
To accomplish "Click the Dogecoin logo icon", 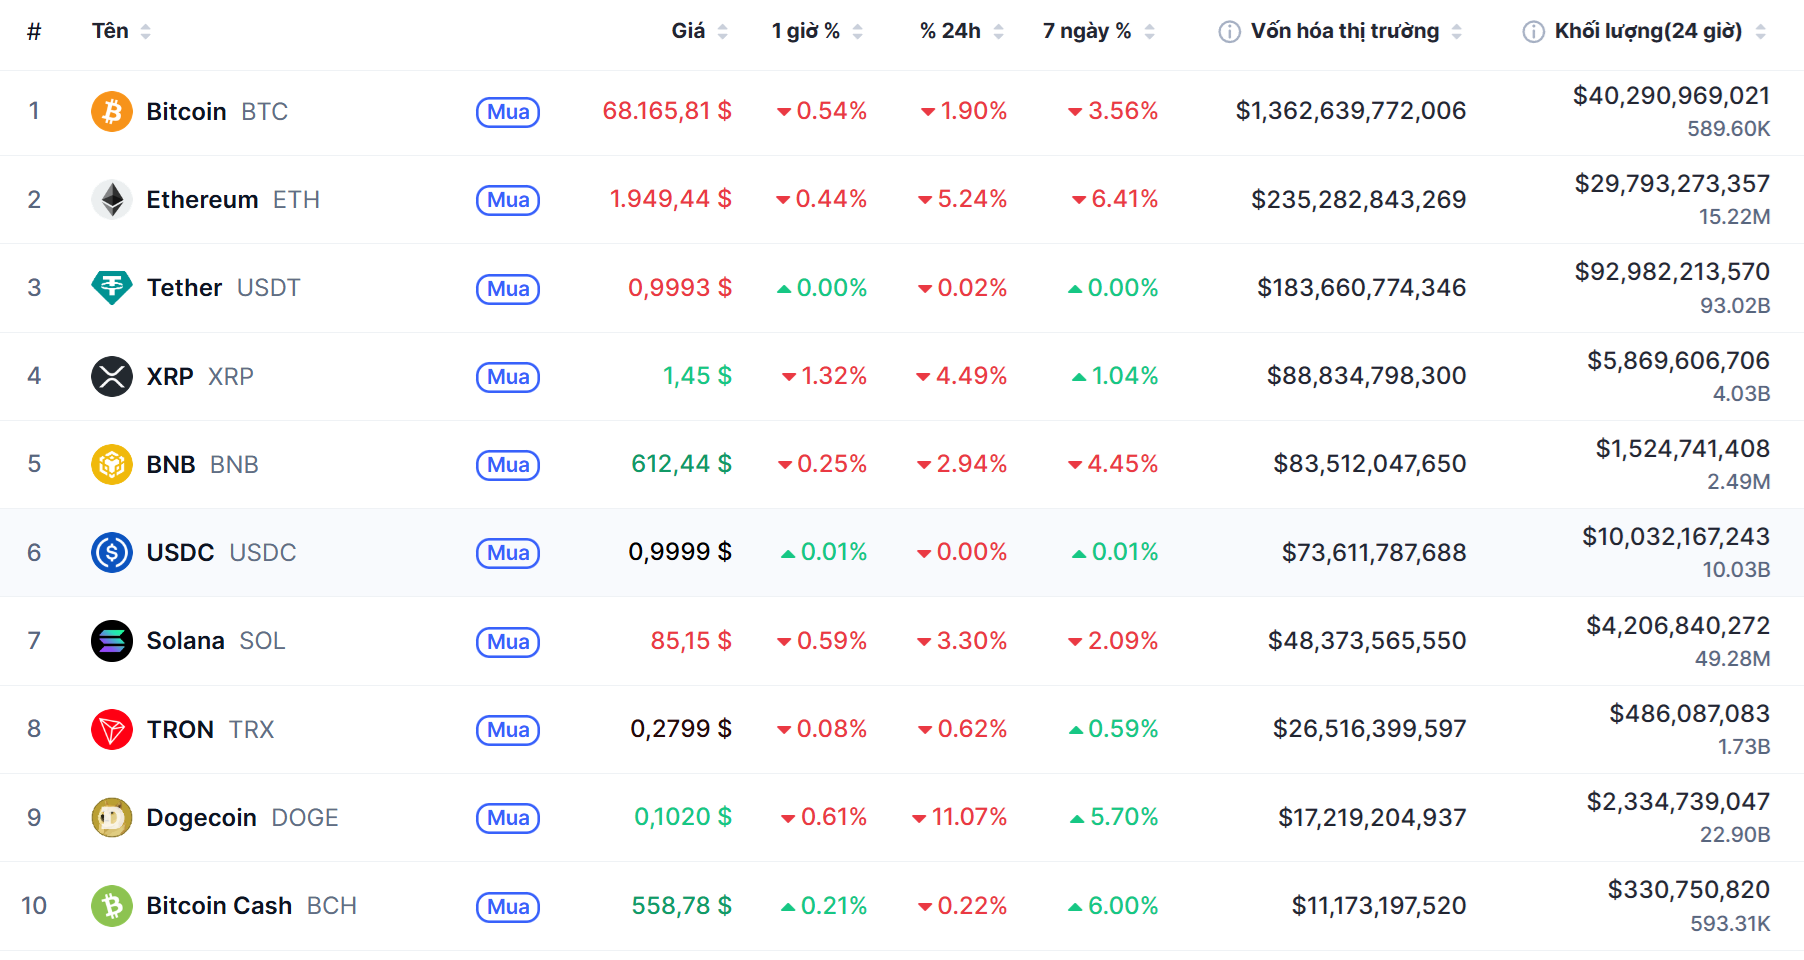I will pos(112,818).
